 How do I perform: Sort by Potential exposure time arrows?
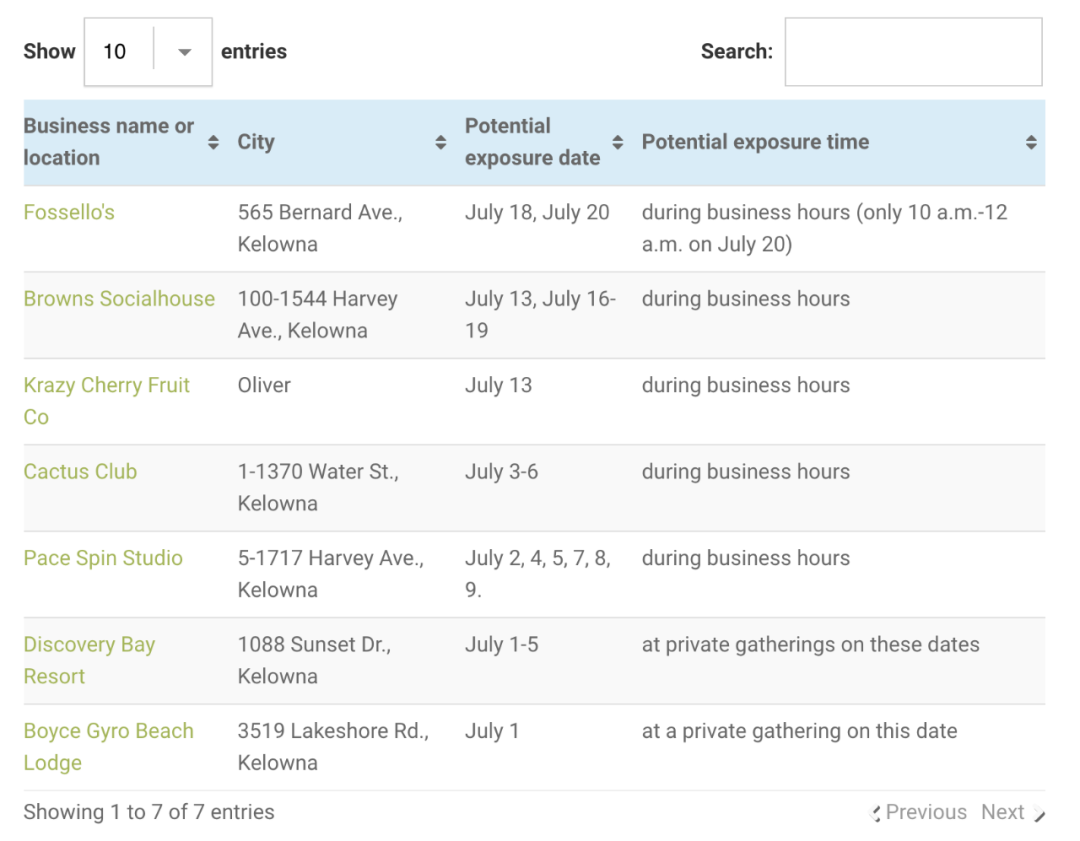click(x=1031, y=143)
